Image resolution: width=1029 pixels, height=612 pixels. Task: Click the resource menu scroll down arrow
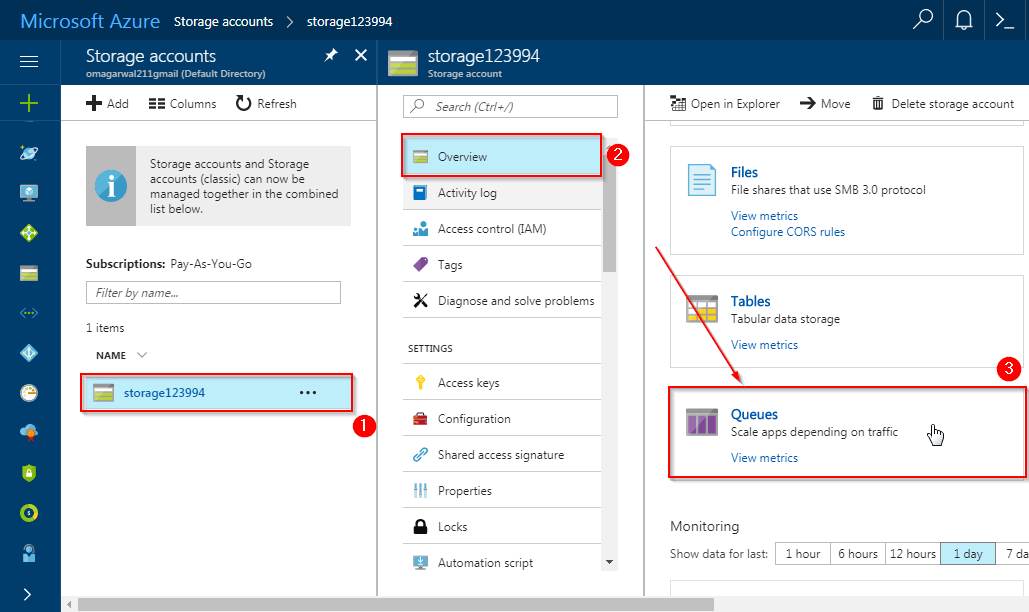click(610, 562)
